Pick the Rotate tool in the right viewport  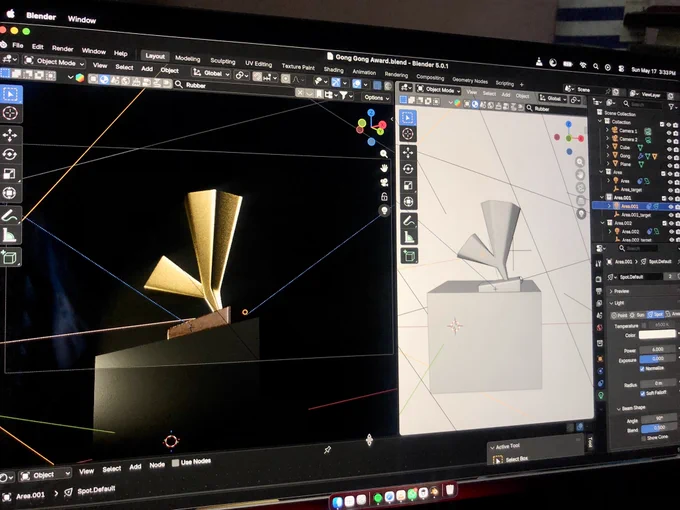coord(408,169)
